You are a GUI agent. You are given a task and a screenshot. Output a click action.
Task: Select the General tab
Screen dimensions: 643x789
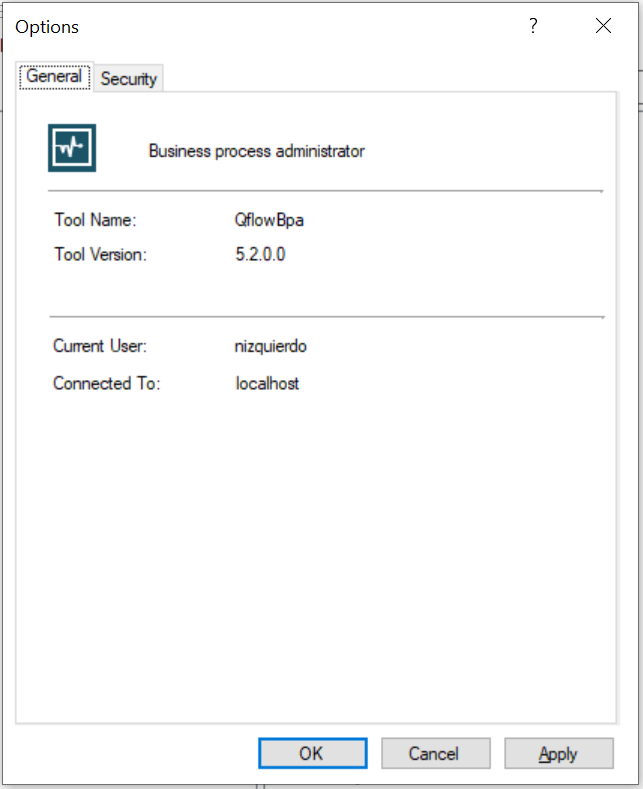pyautogui.click(x=54, y=76)
